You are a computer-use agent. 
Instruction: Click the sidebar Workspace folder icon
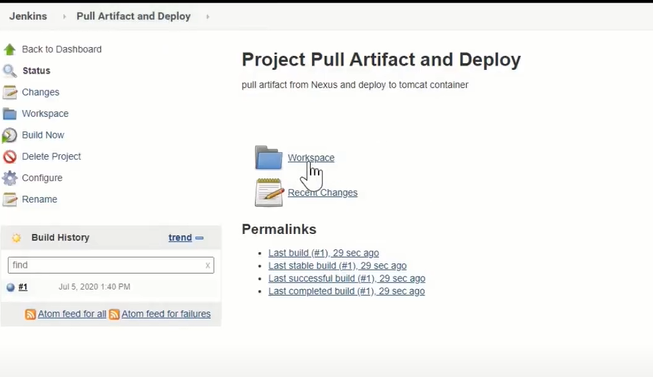coord(10,114)
